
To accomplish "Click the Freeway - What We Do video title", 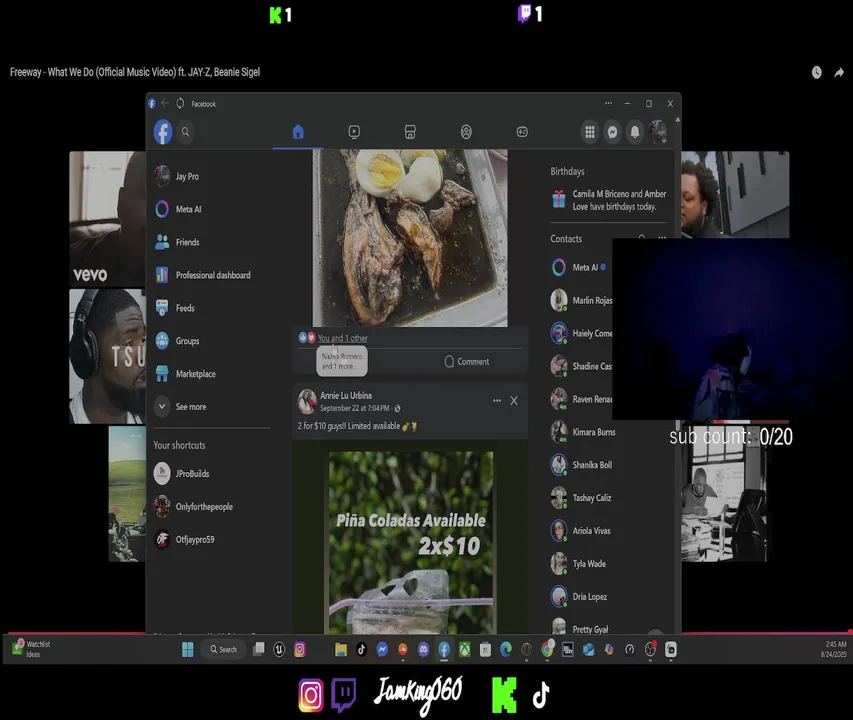I will 135,72.
